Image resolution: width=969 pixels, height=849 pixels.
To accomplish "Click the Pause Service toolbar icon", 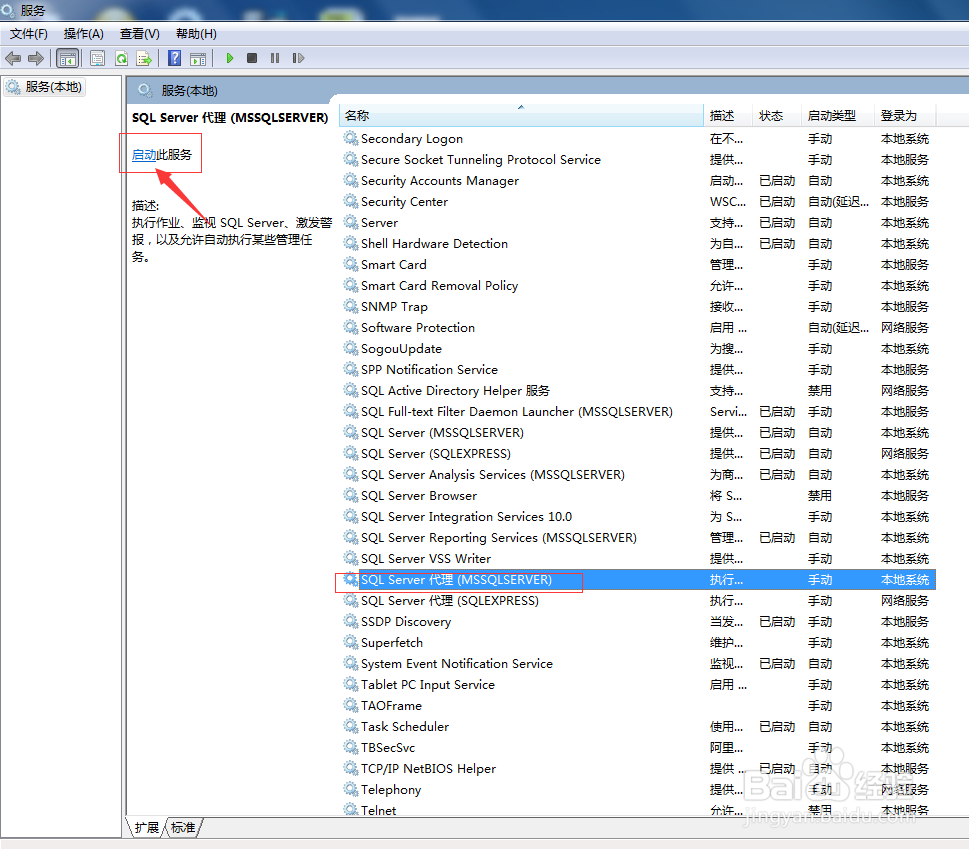I will [x=275, y=58].
